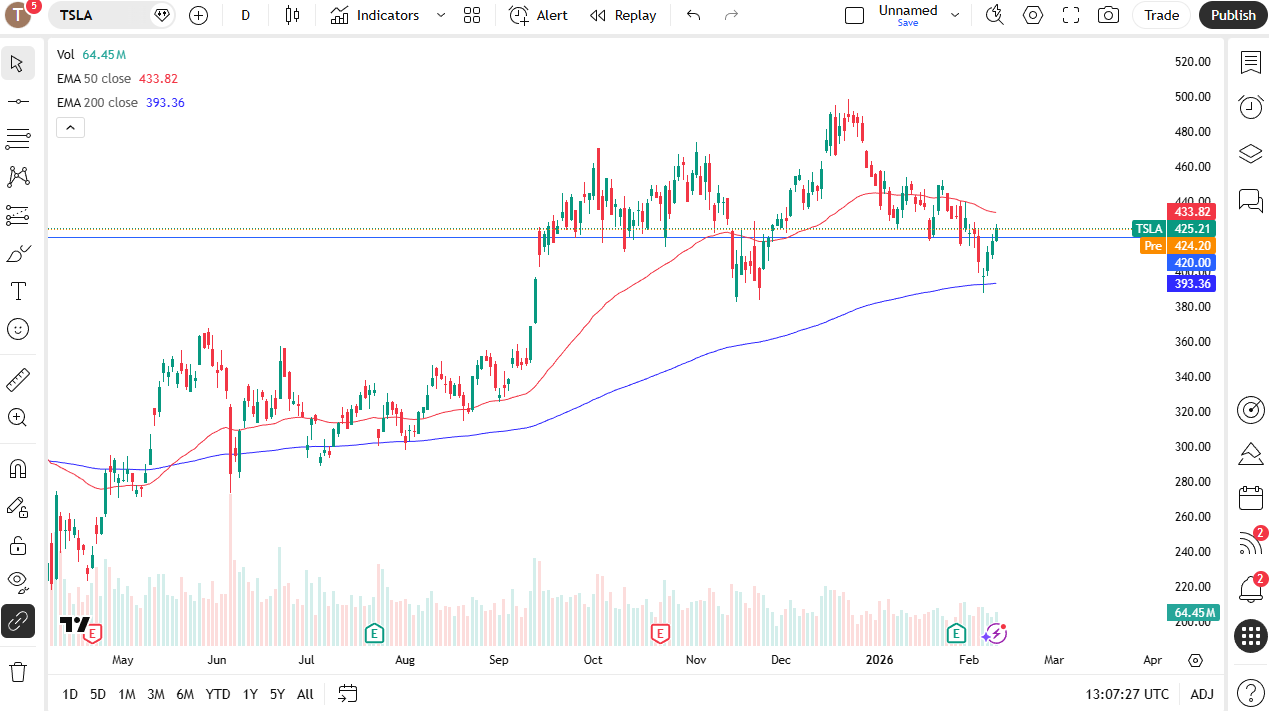Open Fibonacci retracement tools

coord(18,139)
